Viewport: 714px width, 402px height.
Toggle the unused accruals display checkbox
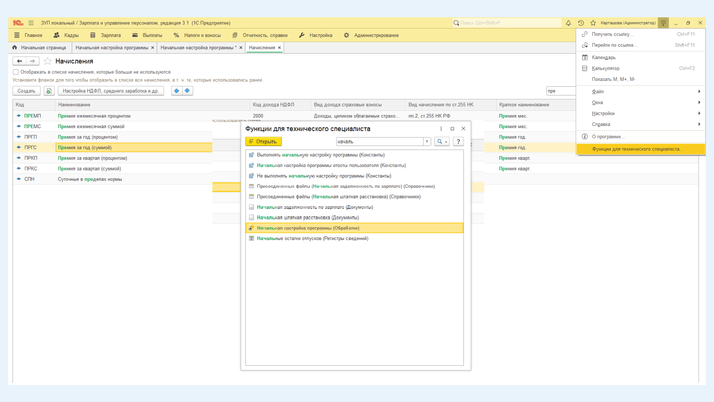point(16,72)
